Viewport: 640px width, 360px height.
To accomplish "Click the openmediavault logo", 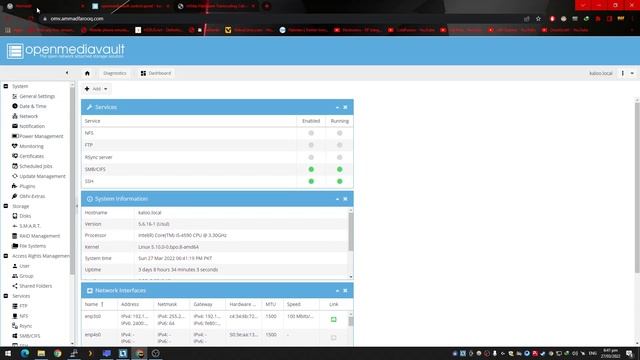I will click(x=66, y=51).
